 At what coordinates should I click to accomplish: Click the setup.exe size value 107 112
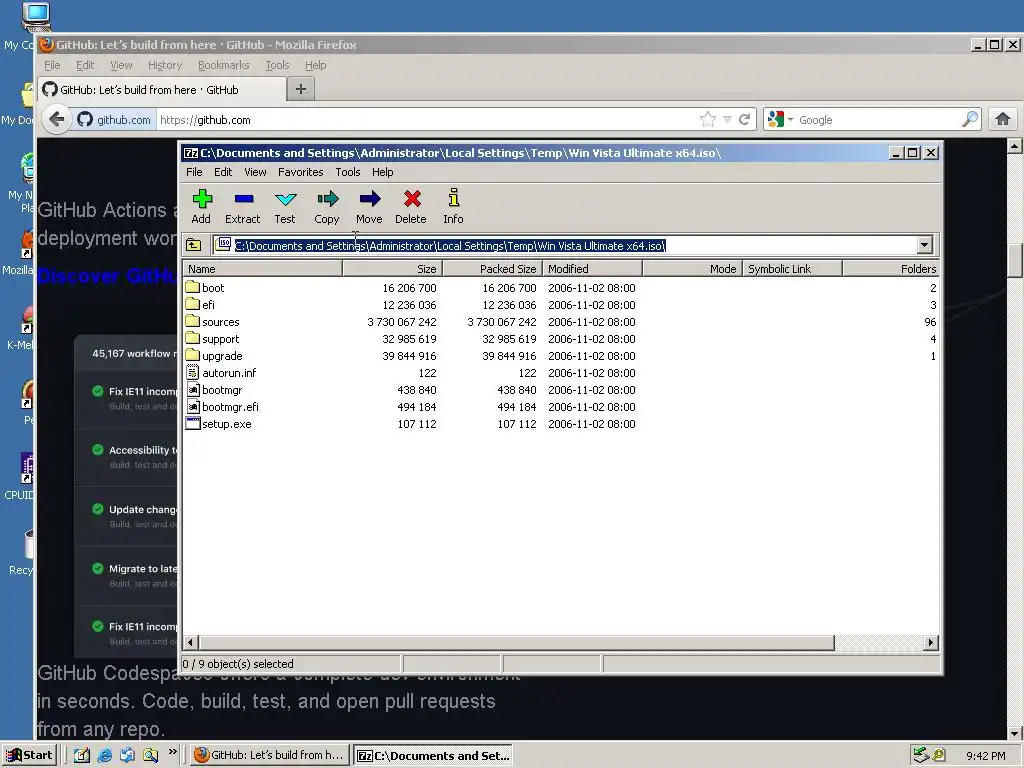pos(417,424)
